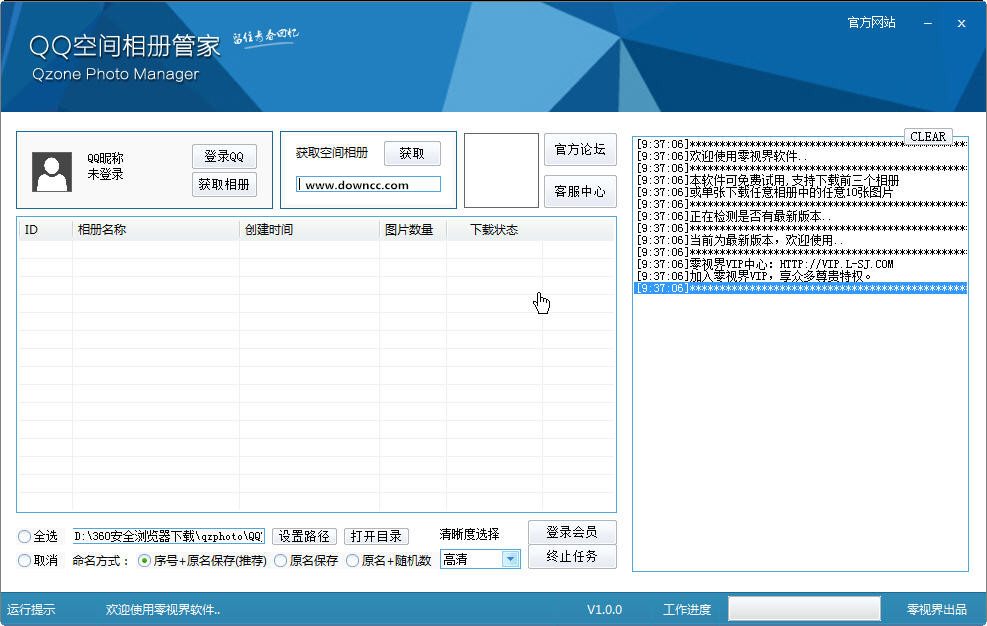Click the CLEAR button above the log

coord(928,135)
